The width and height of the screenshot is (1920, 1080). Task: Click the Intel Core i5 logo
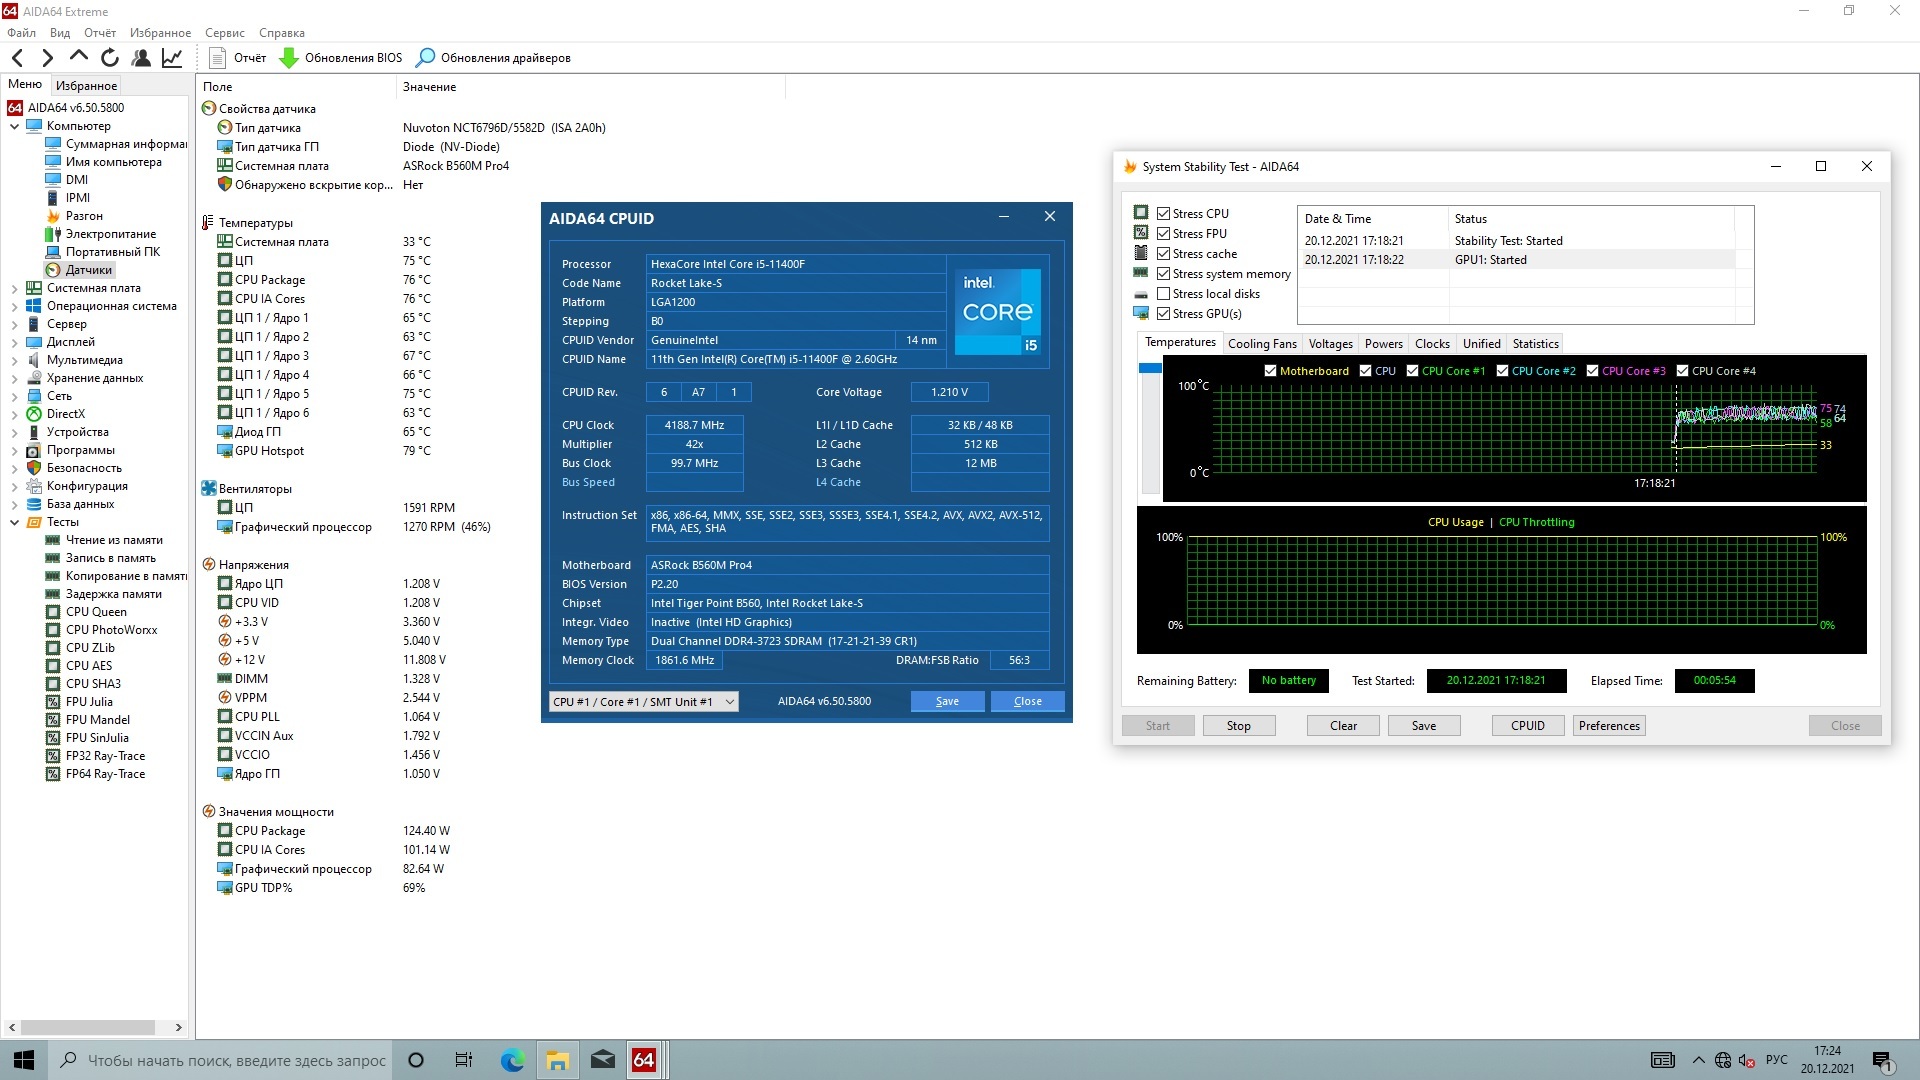point(998,312)
